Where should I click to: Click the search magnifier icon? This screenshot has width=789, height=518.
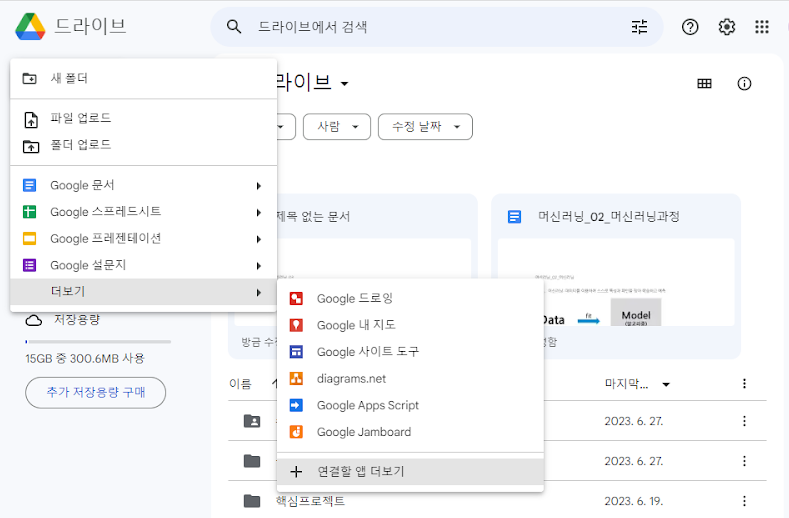click(x=234, y=27)
